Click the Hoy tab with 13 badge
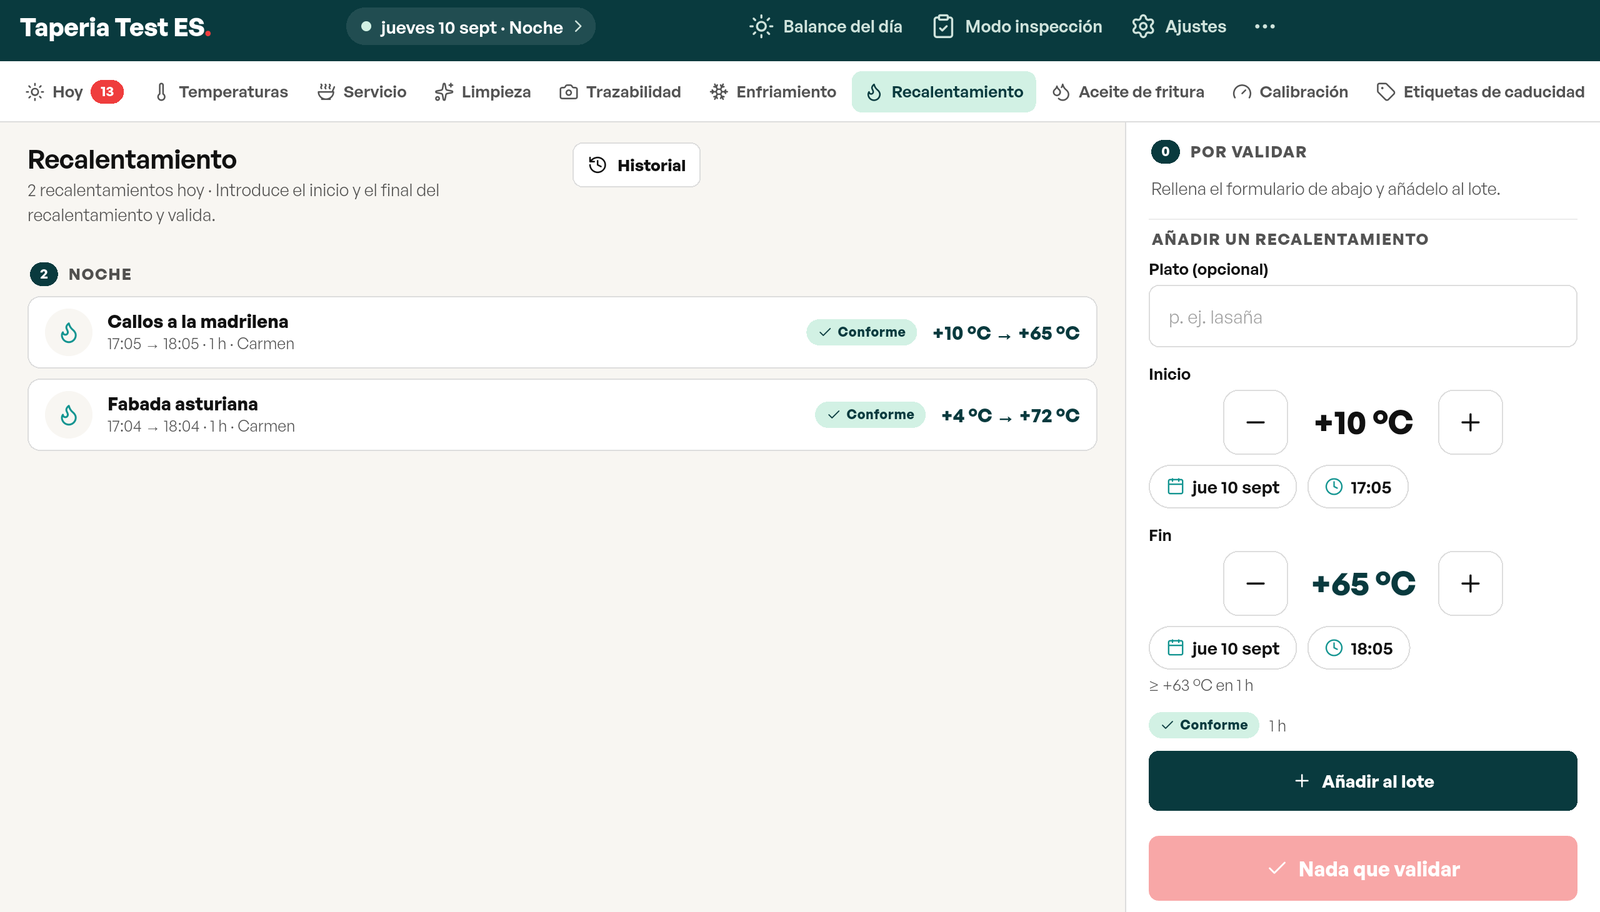1600x912 pixels. 74,92
